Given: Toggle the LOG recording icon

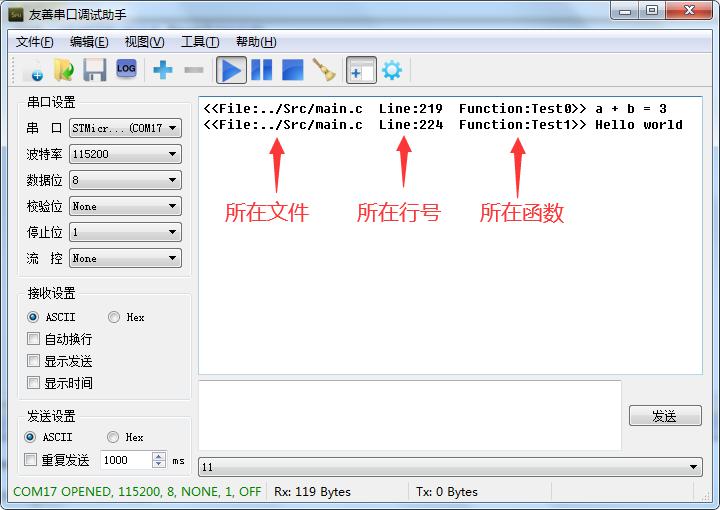Looking at the screenshot, I should [x=126, y=69].
